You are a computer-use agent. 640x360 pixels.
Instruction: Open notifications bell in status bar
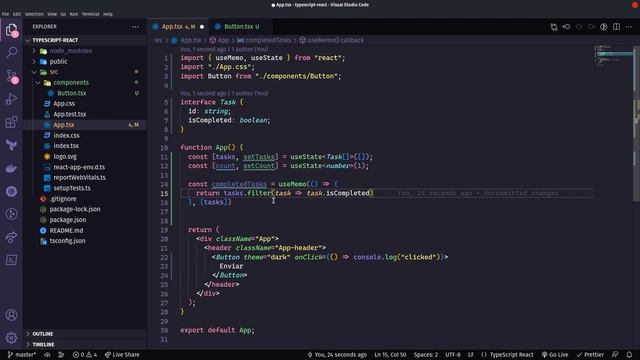pos(629,355)
